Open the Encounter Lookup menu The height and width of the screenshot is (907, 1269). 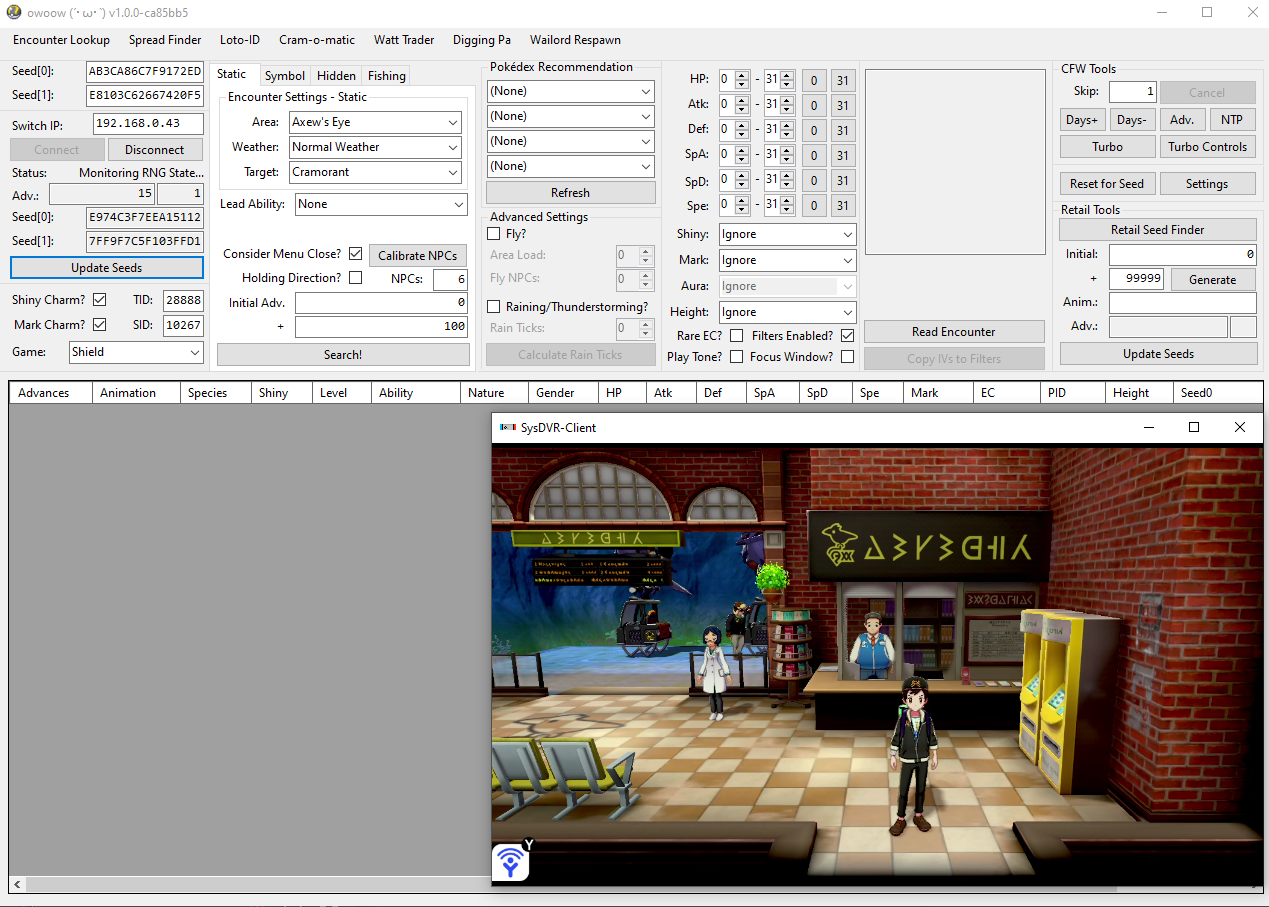pyautogui.click(x=61, y=40)
